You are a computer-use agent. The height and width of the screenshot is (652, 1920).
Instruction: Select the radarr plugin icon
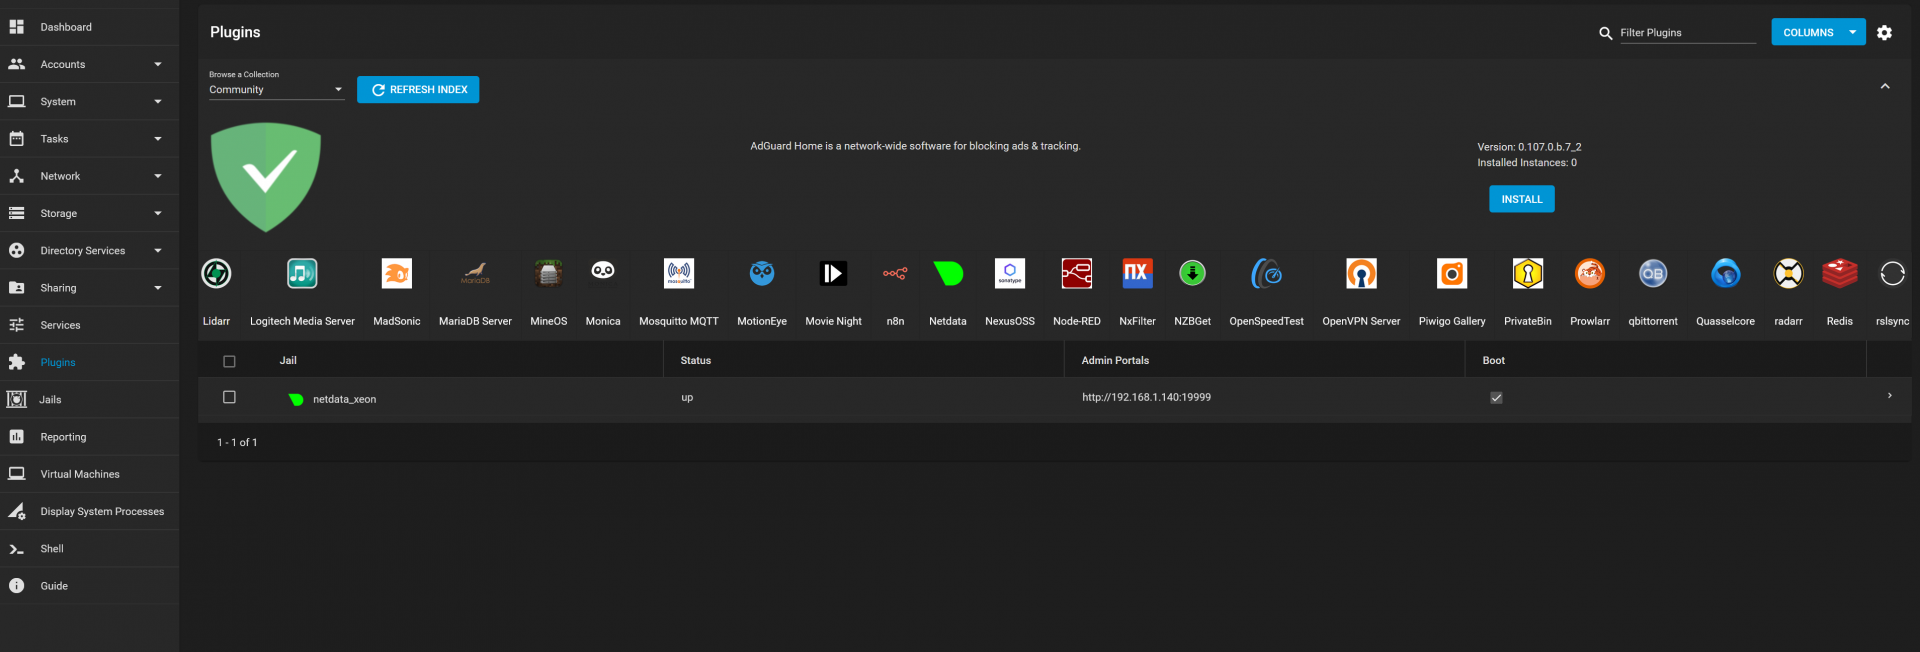pos(1788,273)
